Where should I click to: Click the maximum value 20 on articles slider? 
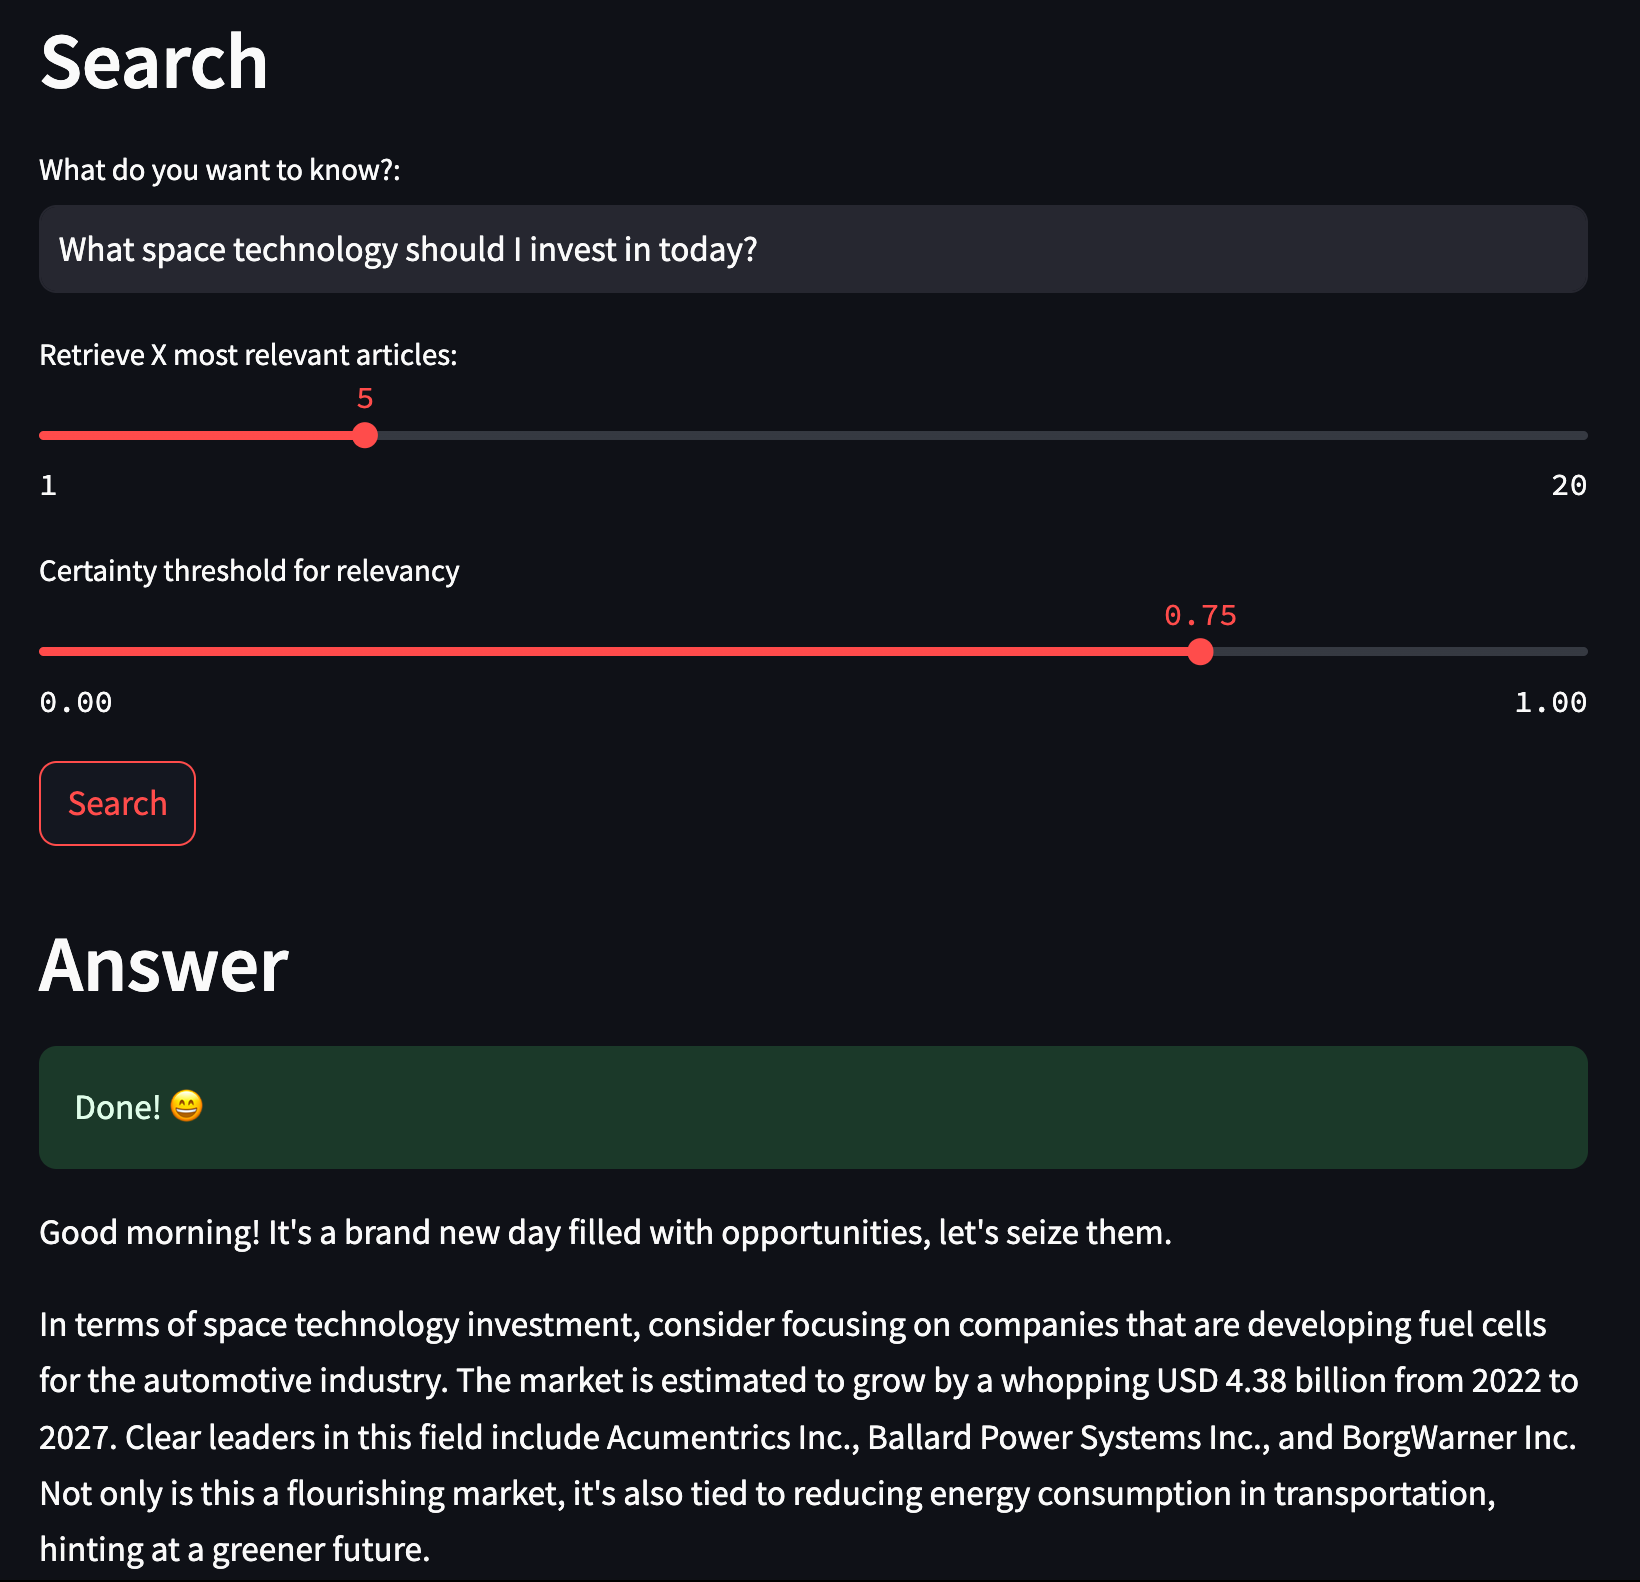point(1568,485)
